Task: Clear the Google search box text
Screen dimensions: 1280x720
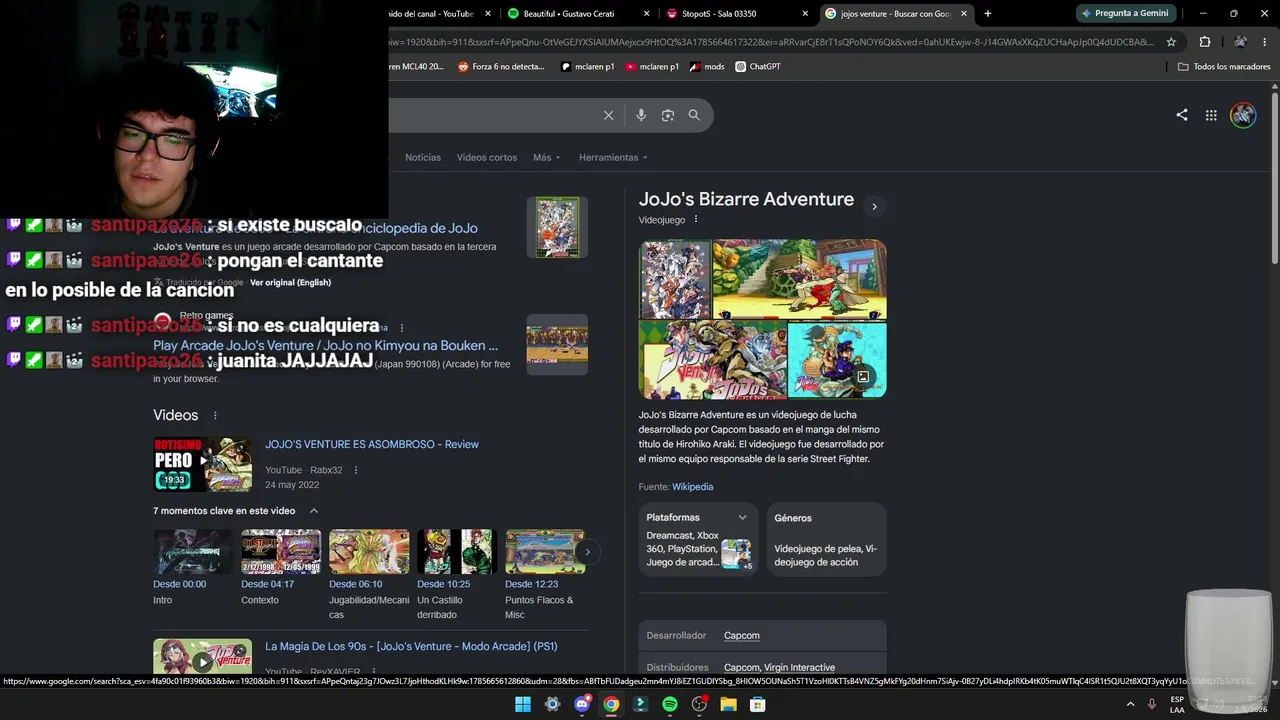Action: (608, 115)
